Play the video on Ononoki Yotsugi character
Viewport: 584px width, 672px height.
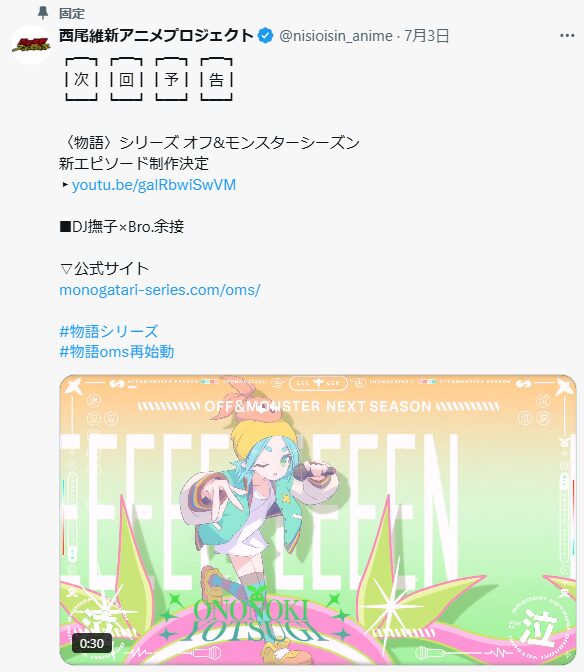[x=317, y=520]
